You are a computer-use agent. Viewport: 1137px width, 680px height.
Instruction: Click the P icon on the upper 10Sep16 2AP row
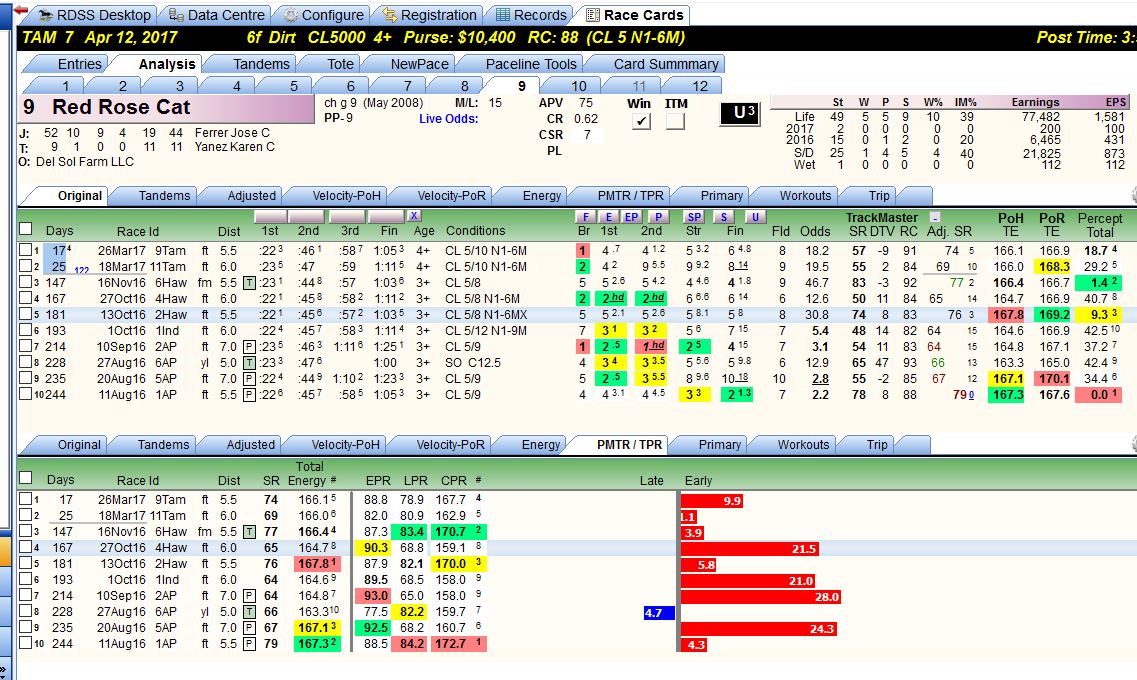point(249,347)
